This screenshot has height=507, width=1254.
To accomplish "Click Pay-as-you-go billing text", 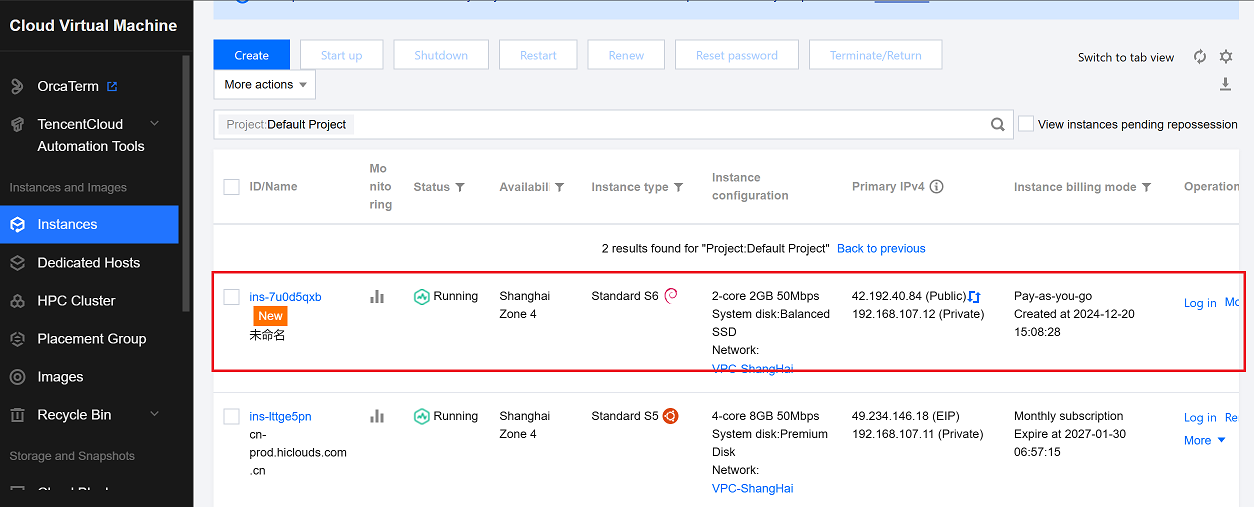I will tap(1053, 296).
